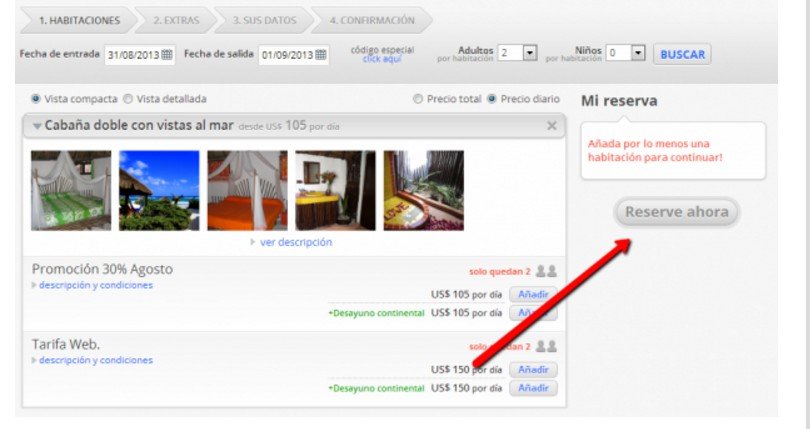Select the Vista detallada radio button
810x429 pixels.
click(x=128, y=99)
